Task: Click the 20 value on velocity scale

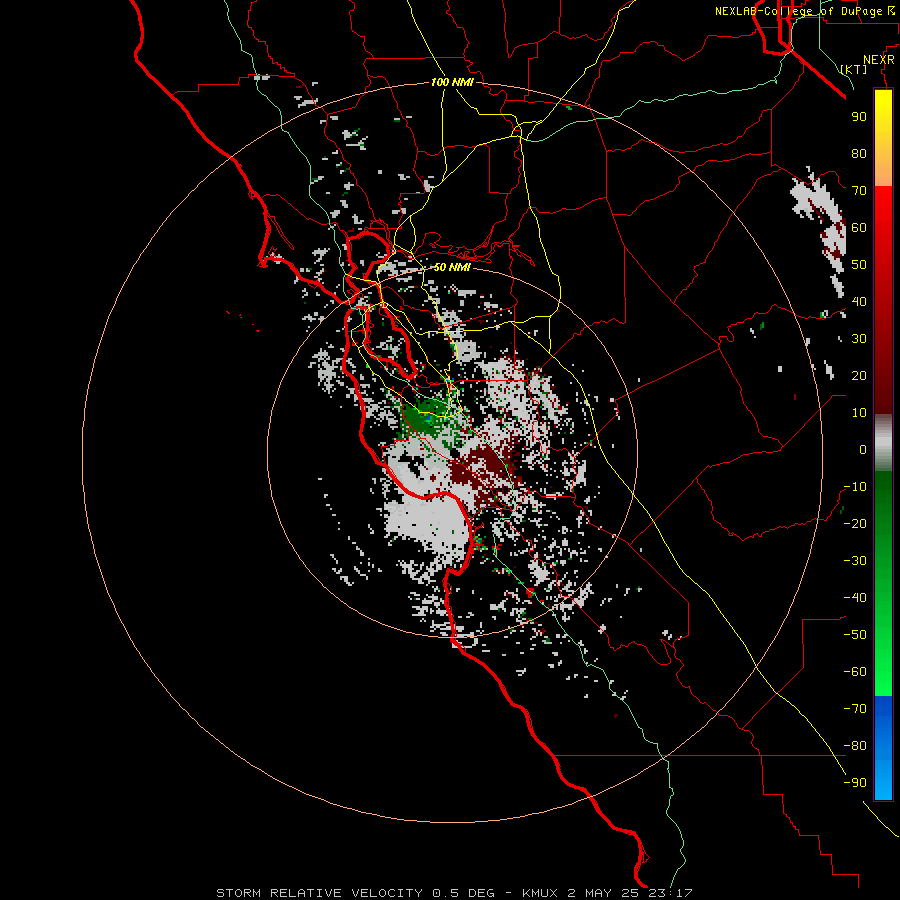Action: (x=859, y=376)
